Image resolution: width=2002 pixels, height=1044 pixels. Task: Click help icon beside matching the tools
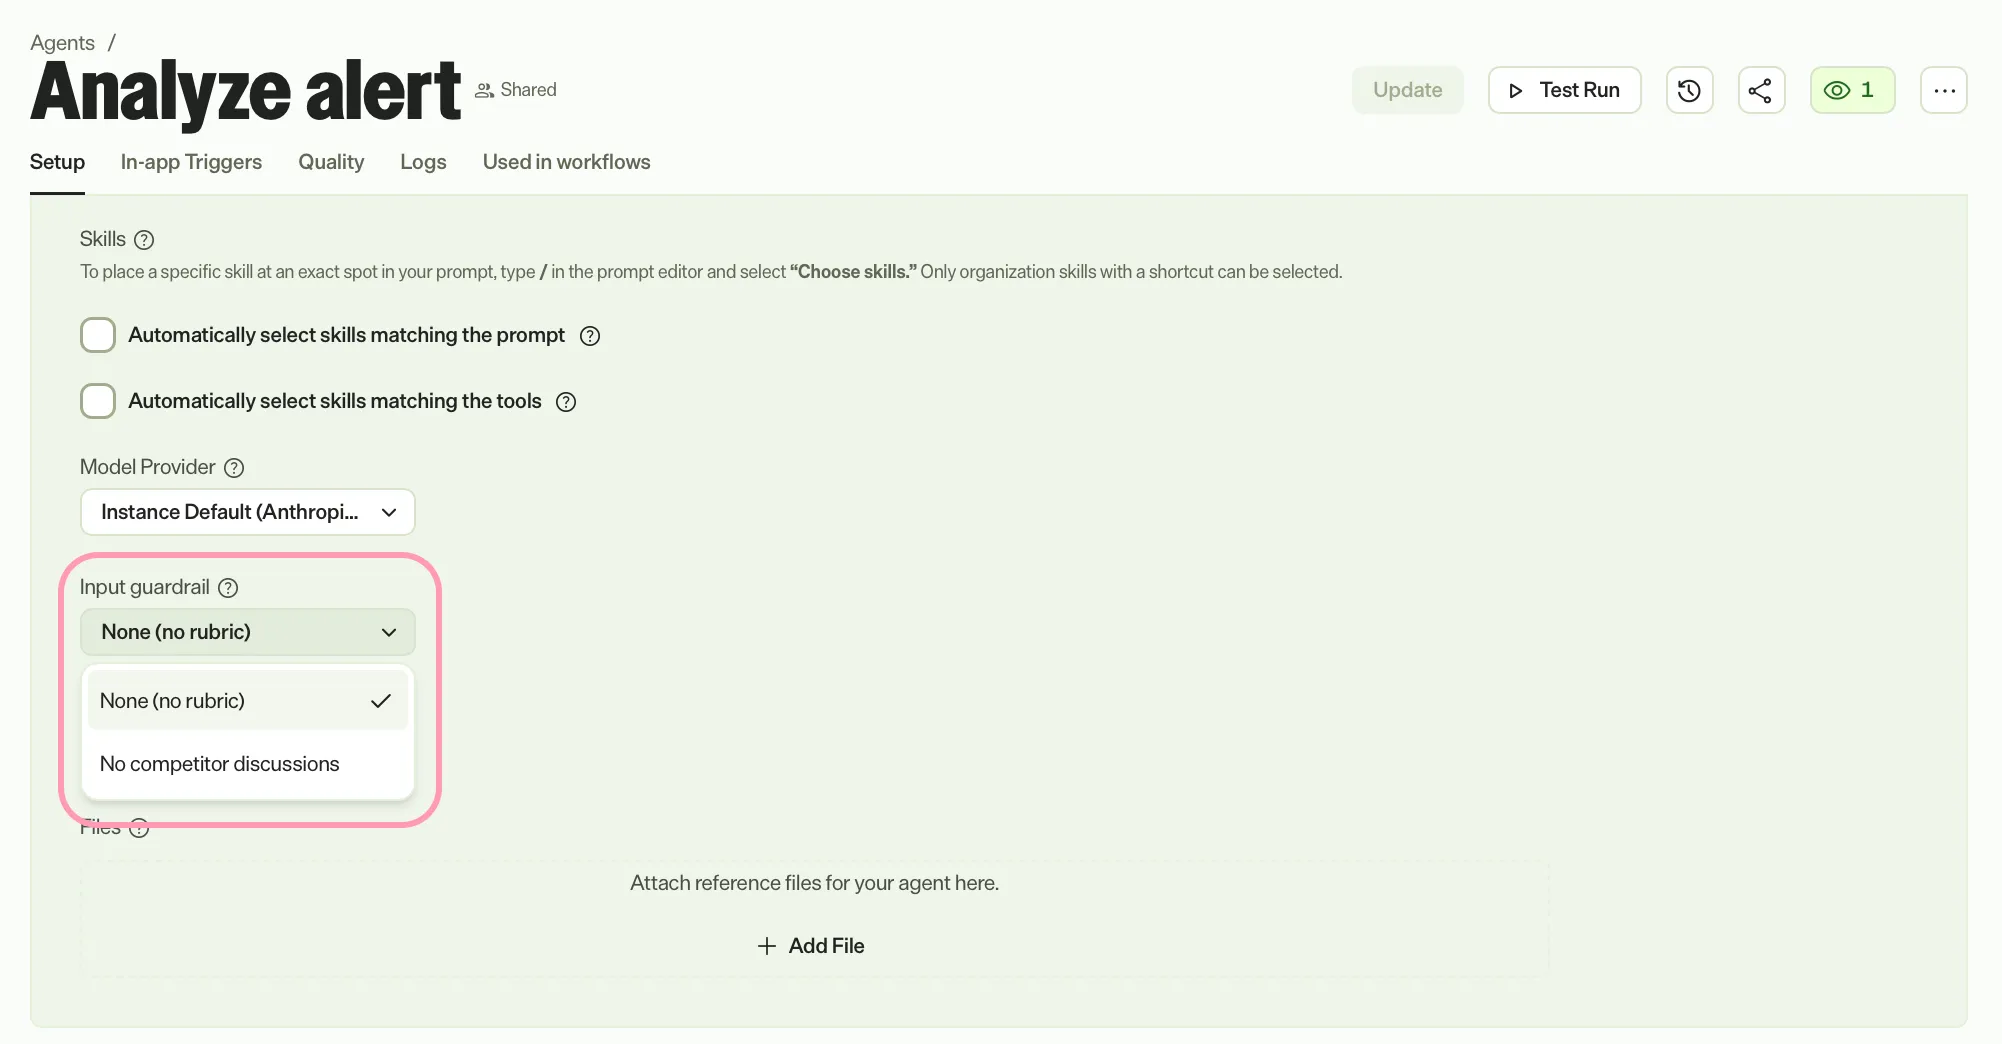tap(566, 402)
